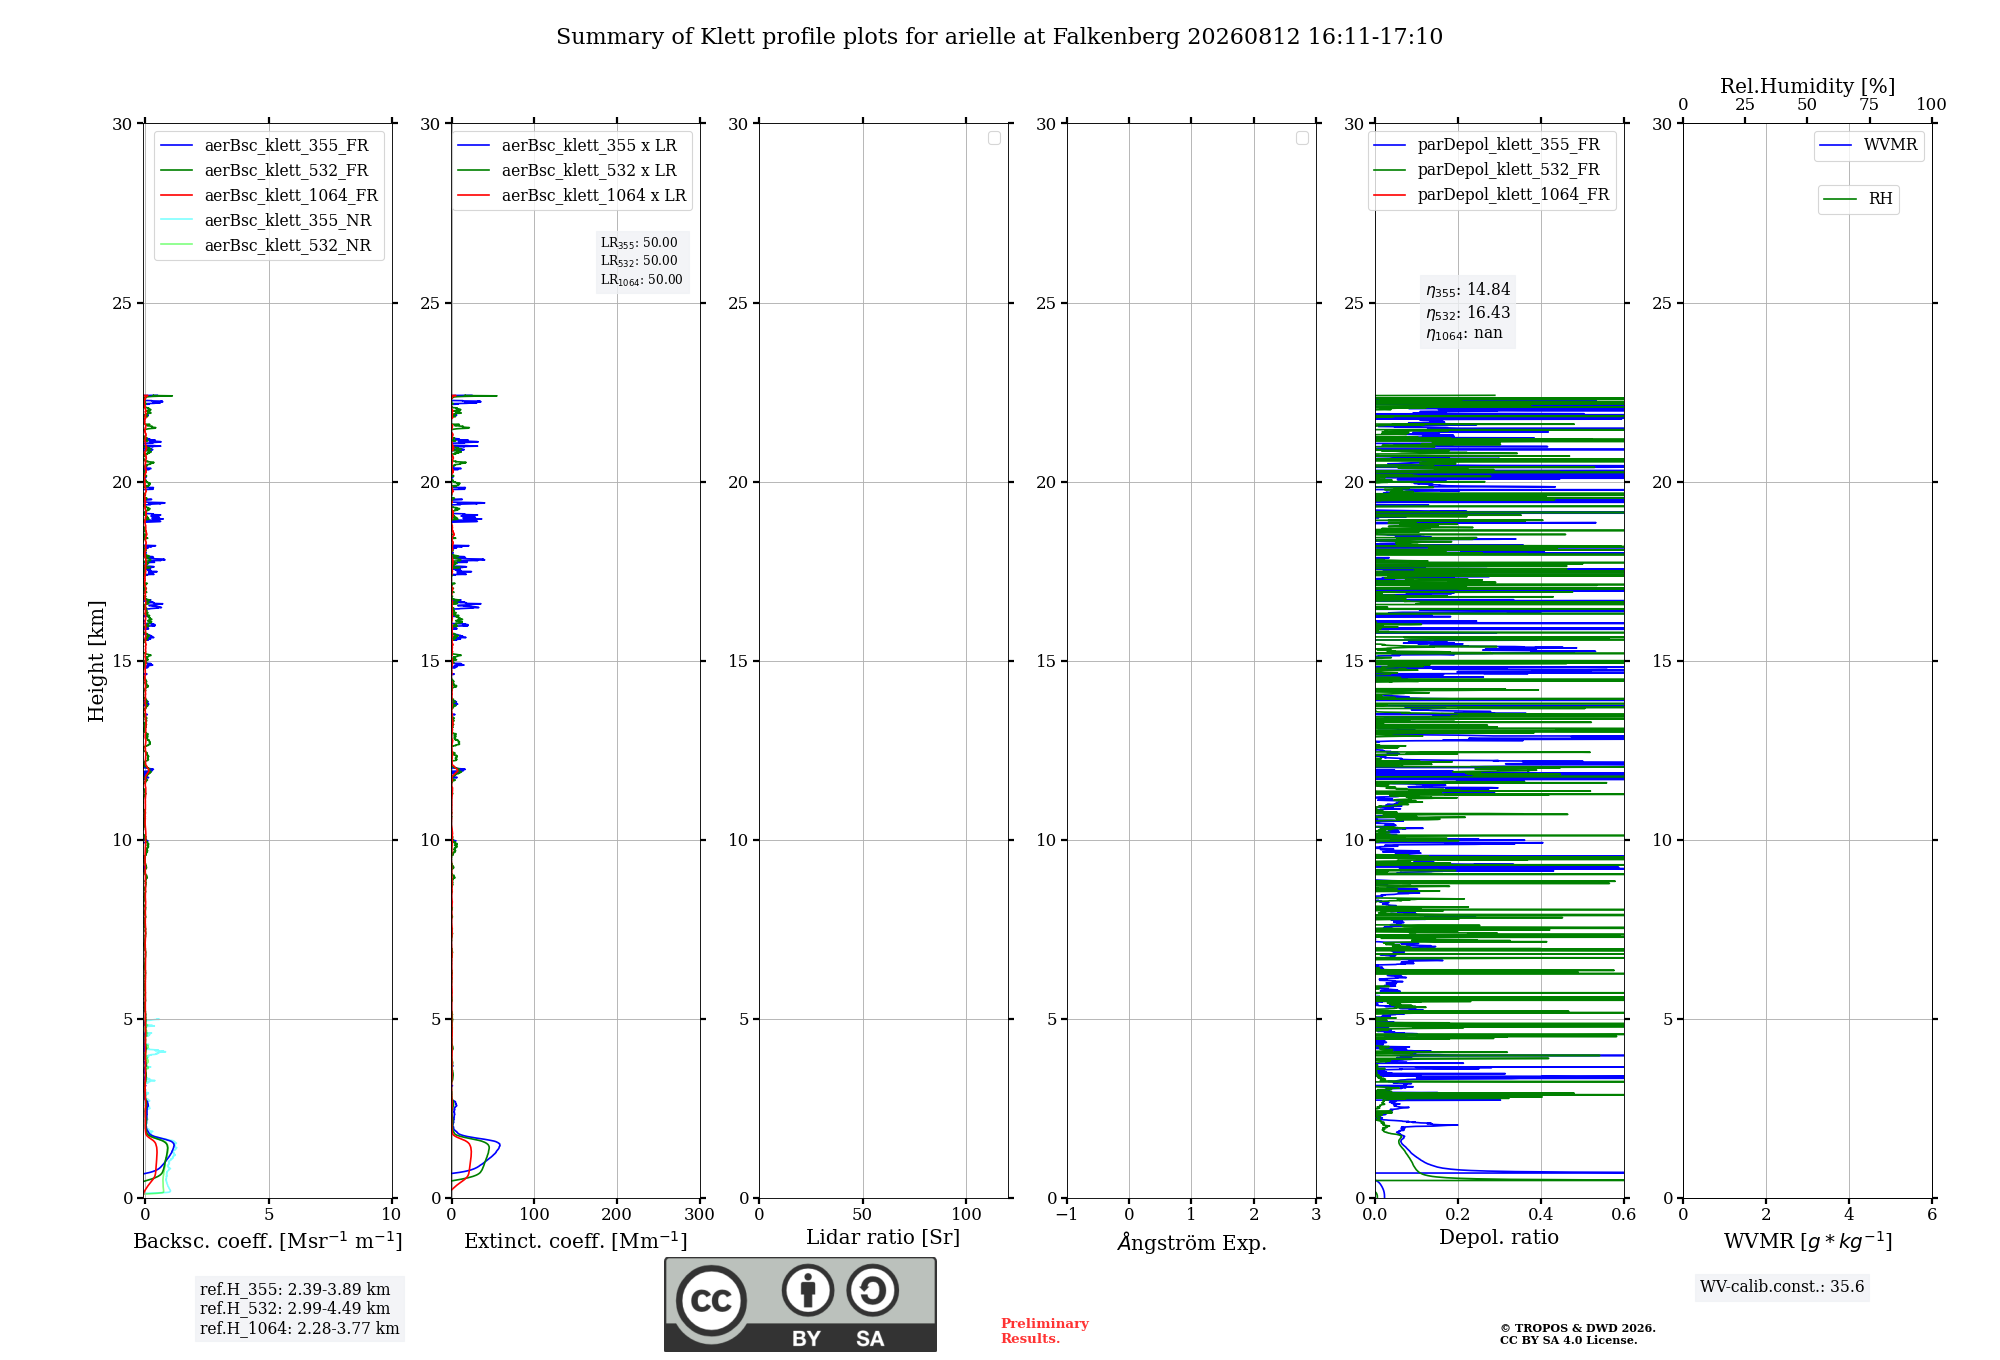Click the WV-calib.const.: 35.6 text
The image size is (2000, 1360).
pyautogui.click(x=1782, y=1287)
